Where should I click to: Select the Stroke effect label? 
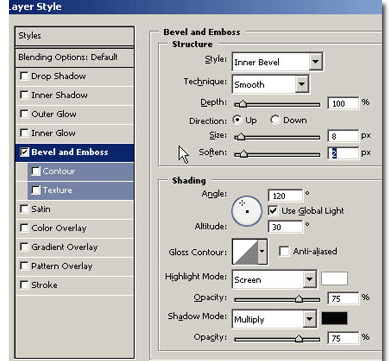(44, 285)
